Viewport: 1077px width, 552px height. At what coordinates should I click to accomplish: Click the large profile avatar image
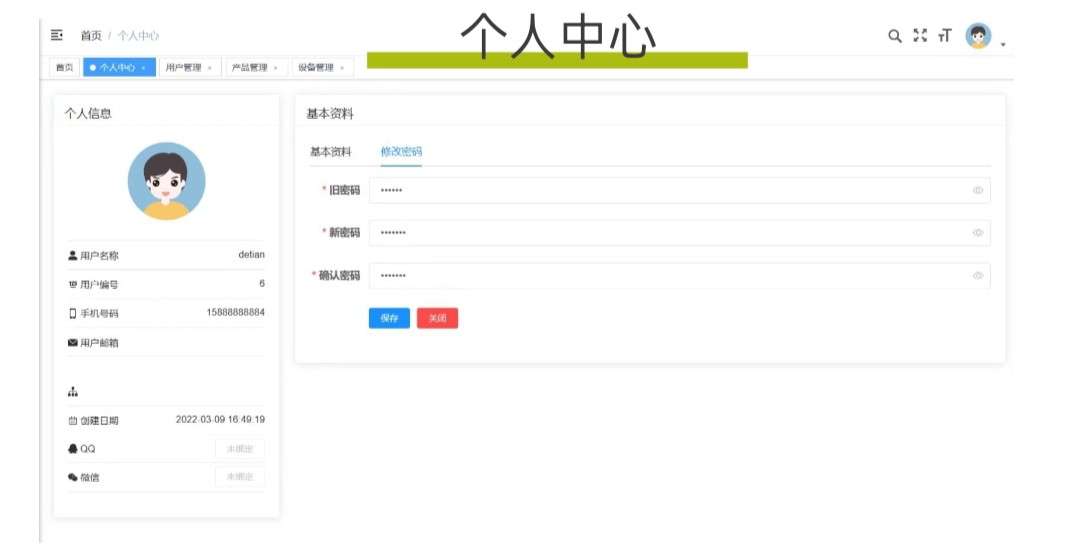166,181
